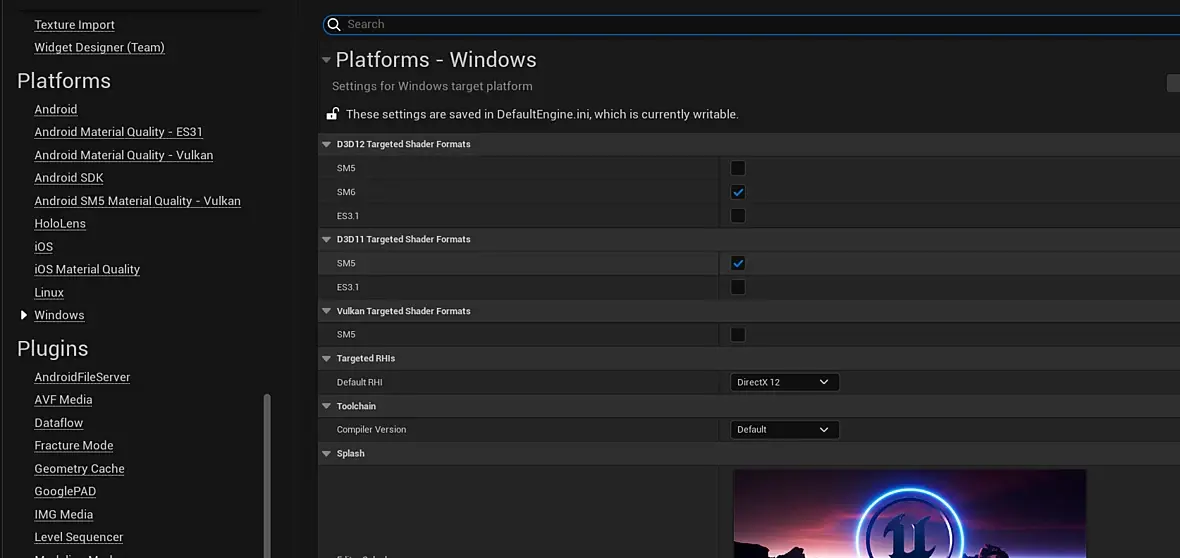The image size is (1180, 558).
Task: Collapse the Platforms - Windows header arrow
Action: 326,60
